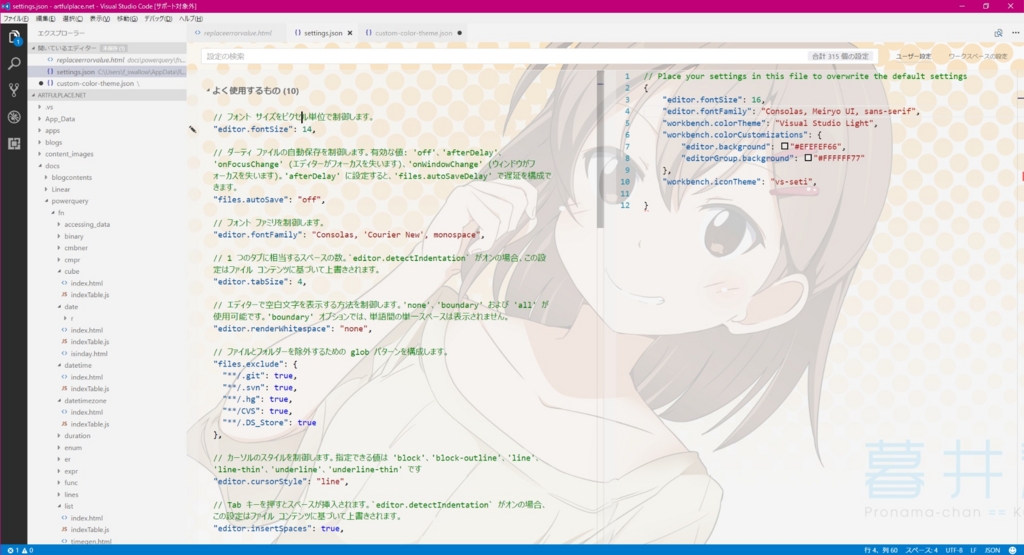This screenshot has height=555, width=1024.
Task: Click the ユーザー設定 scope link
Action: 913,56
